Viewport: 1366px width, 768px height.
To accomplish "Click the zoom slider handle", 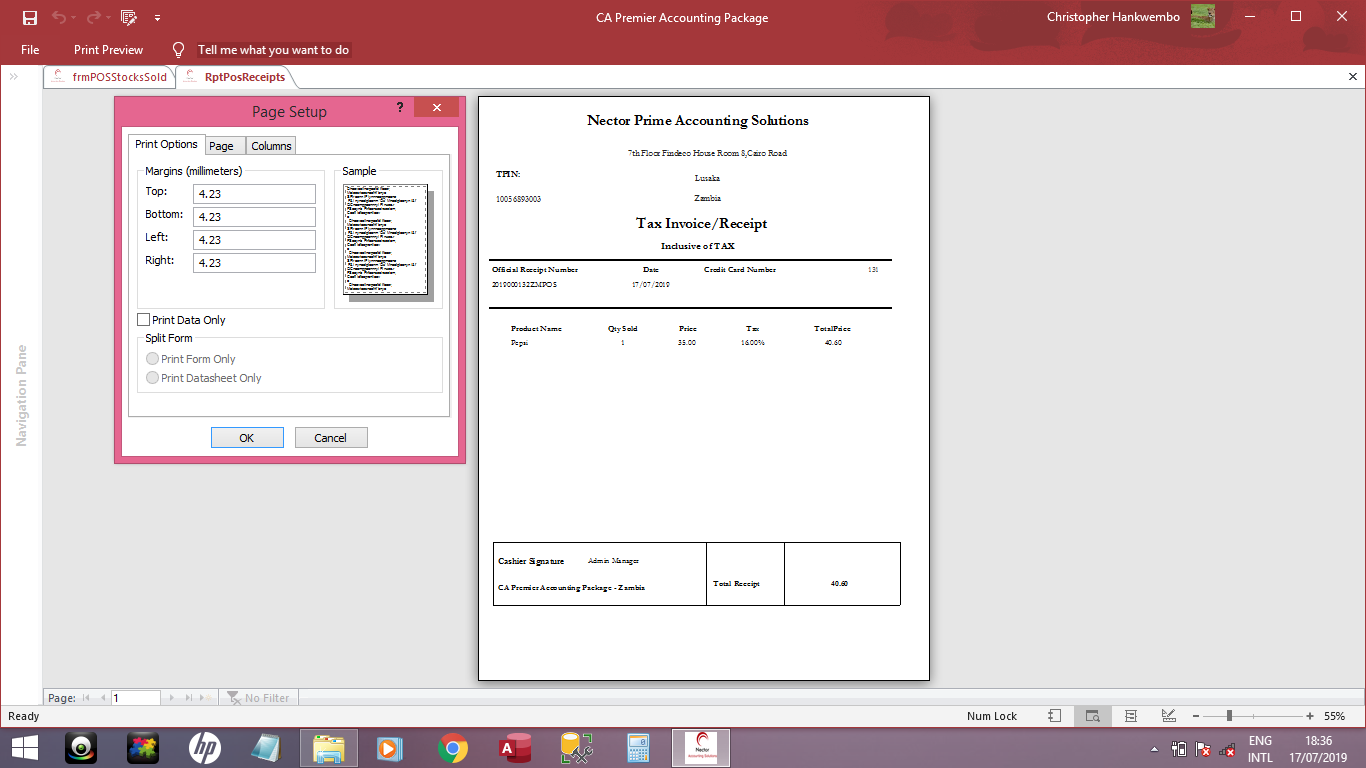I will pos(1229,716).
